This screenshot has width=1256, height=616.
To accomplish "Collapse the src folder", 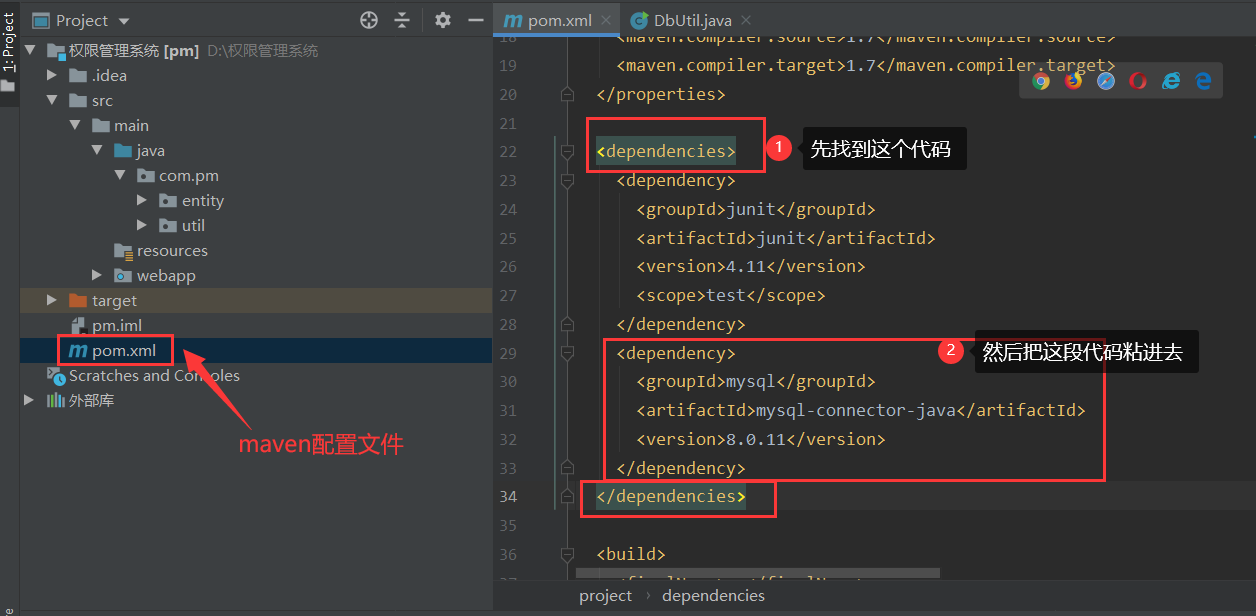I will (x=52, y=100).
